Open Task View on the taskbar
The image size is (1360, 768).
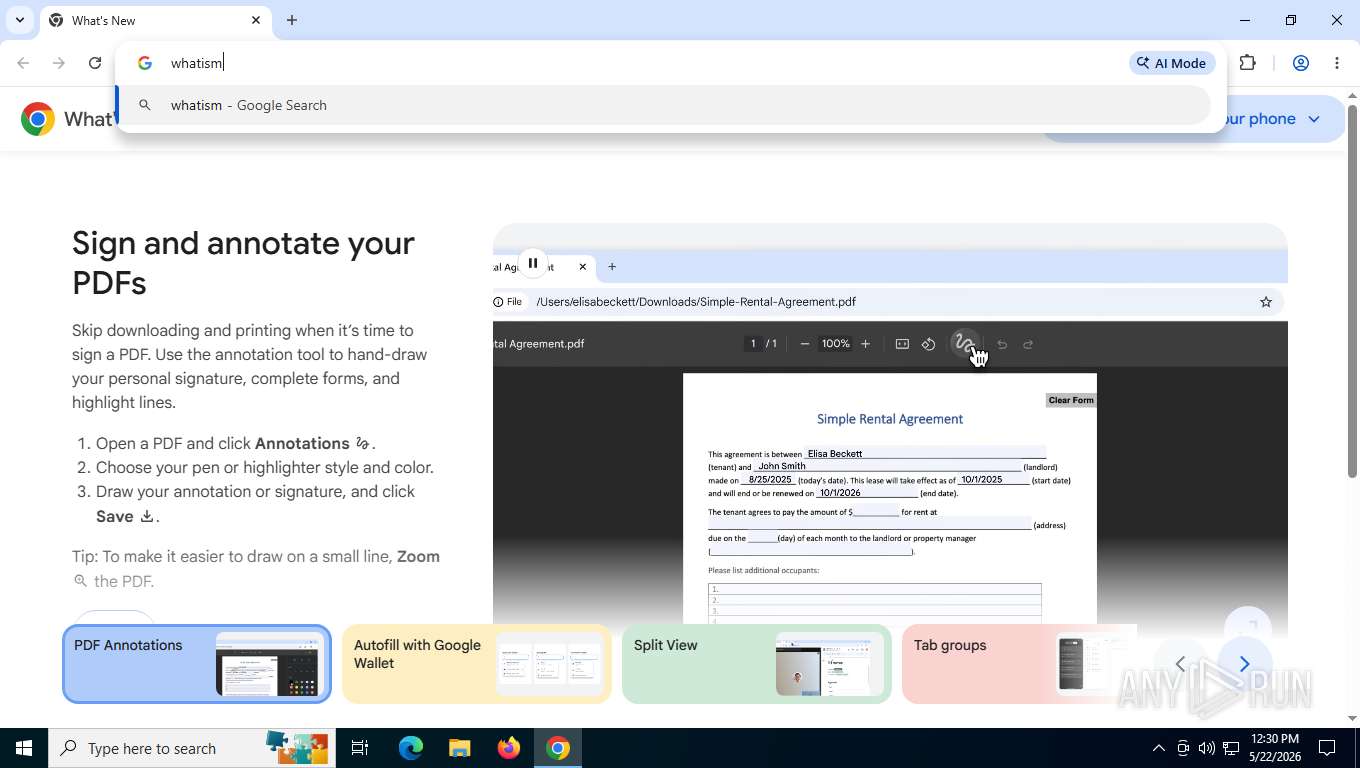360,748
